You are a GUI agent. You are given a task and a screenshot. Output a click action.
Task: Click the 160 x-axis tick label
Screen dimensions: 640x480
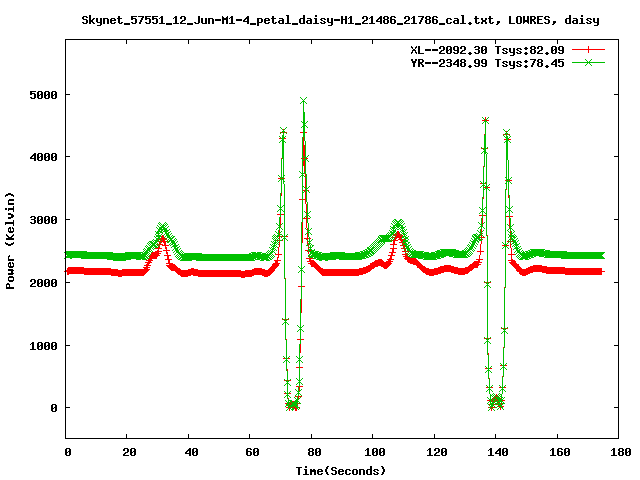(x=560, y=452)
